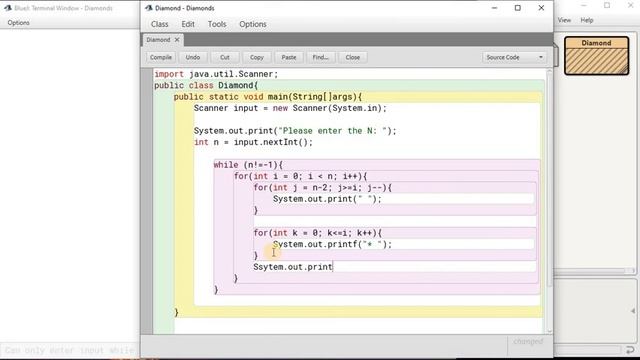
Task: Select the Diamond class box in diagram
Action: click(x=596, y=56)
